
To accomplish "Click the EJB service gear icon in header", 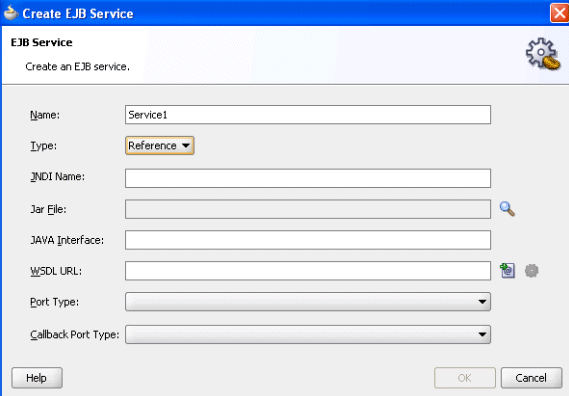I will pos(543,54).
